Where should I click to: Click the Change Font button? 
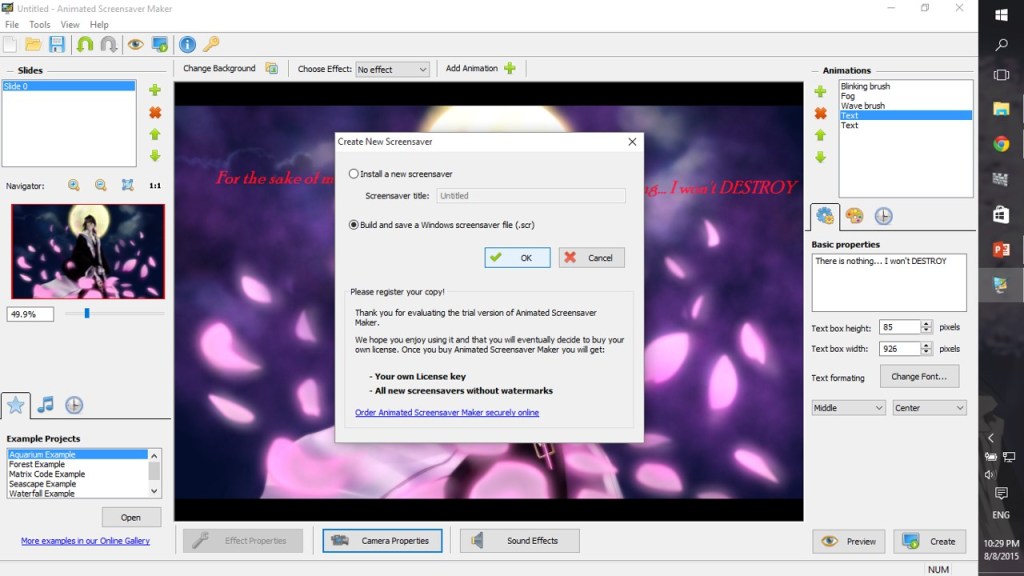pyautogui.click(x=919, y=376)
